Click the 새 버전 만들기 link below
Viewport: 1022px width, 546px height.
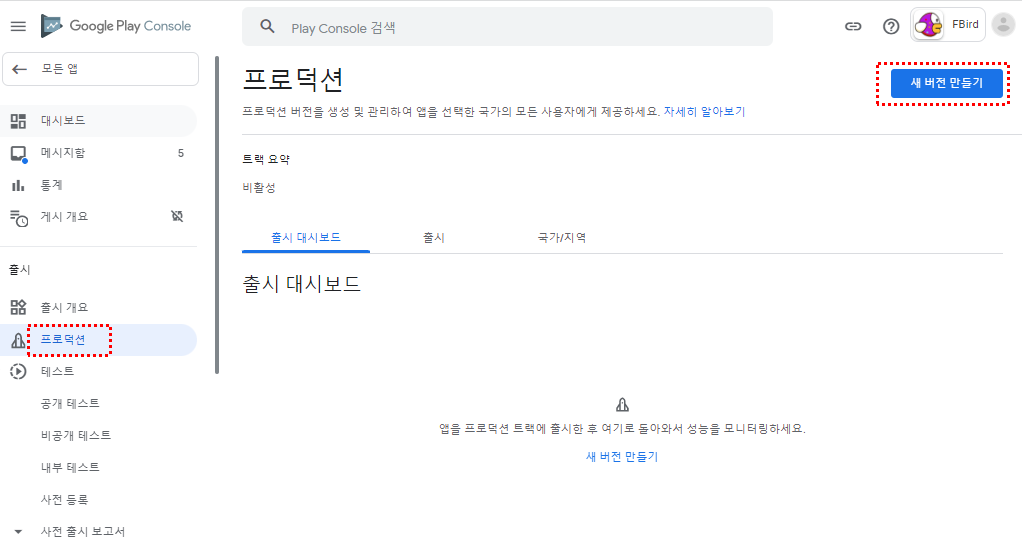tap(622, 457)
